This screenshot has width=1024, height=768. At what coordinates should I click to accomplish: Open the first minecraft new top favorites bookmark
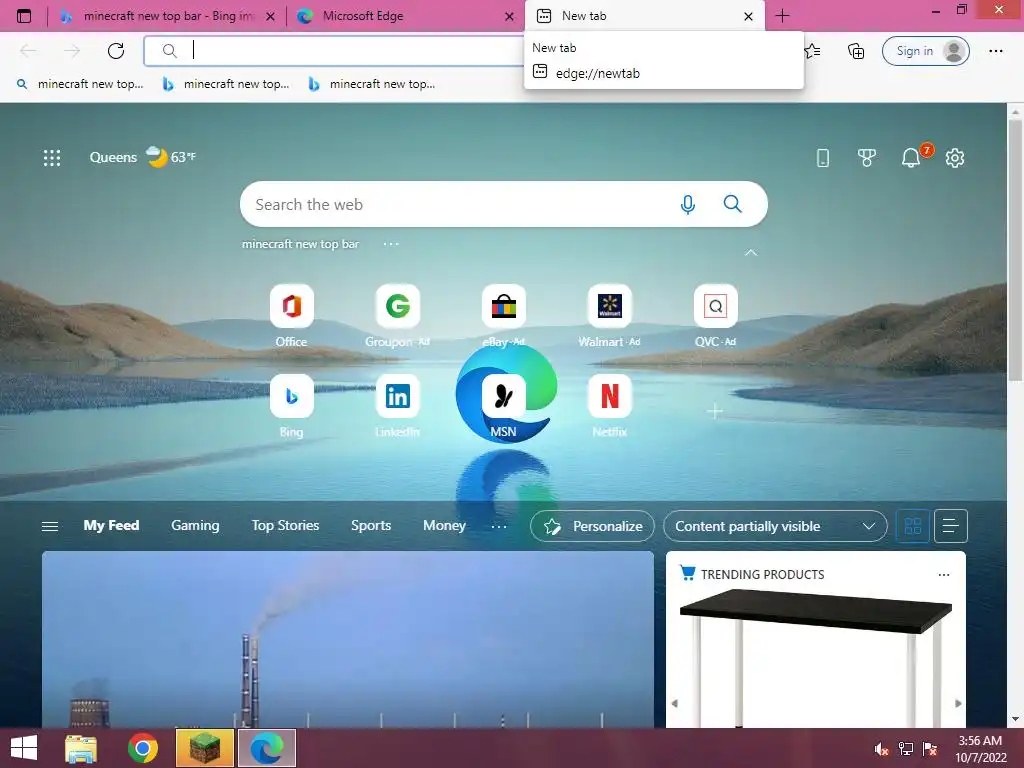click(80, 84)
